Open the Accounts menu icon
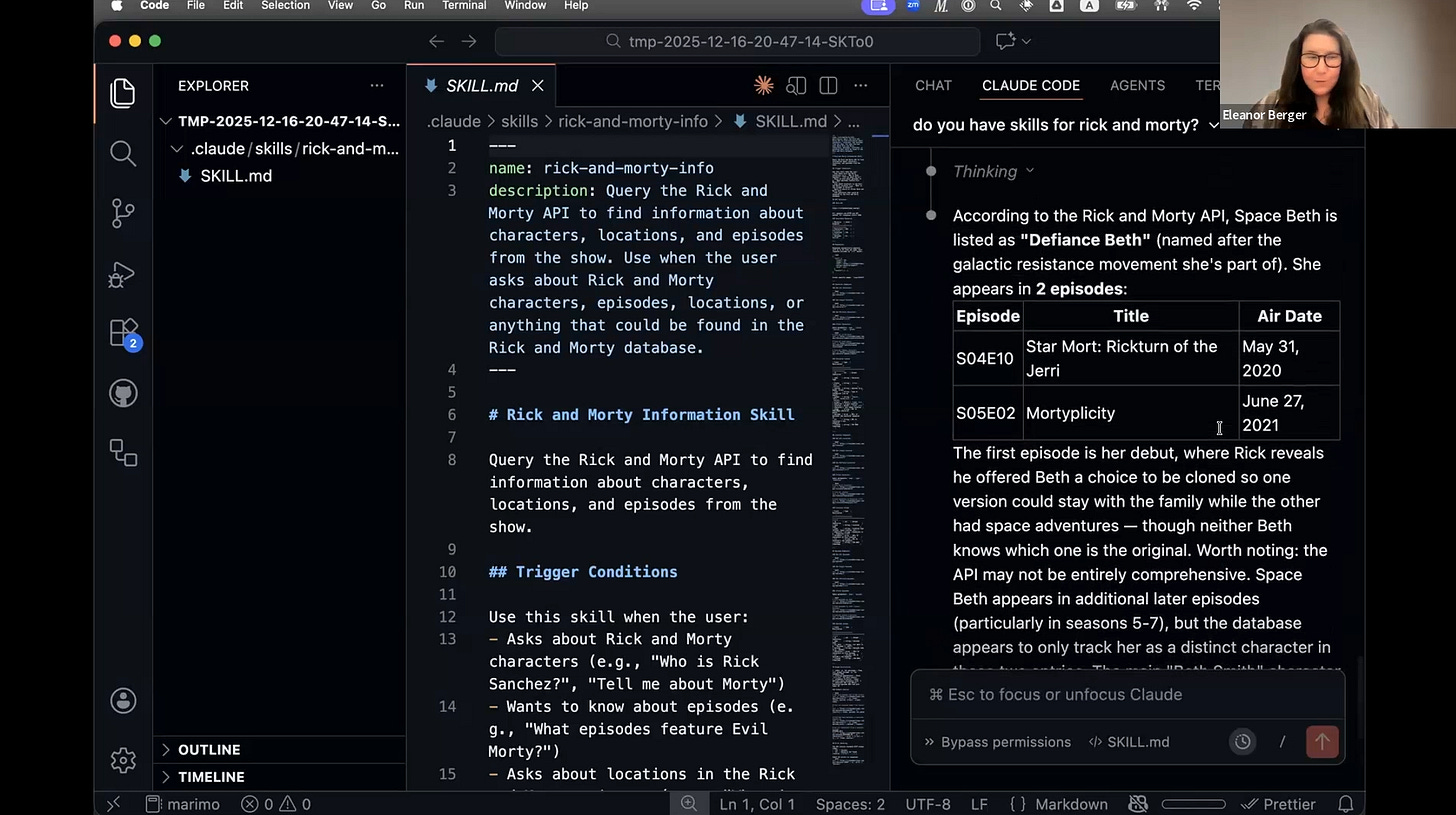Screen dimensions: 1456x815 [x=123, y=701]
